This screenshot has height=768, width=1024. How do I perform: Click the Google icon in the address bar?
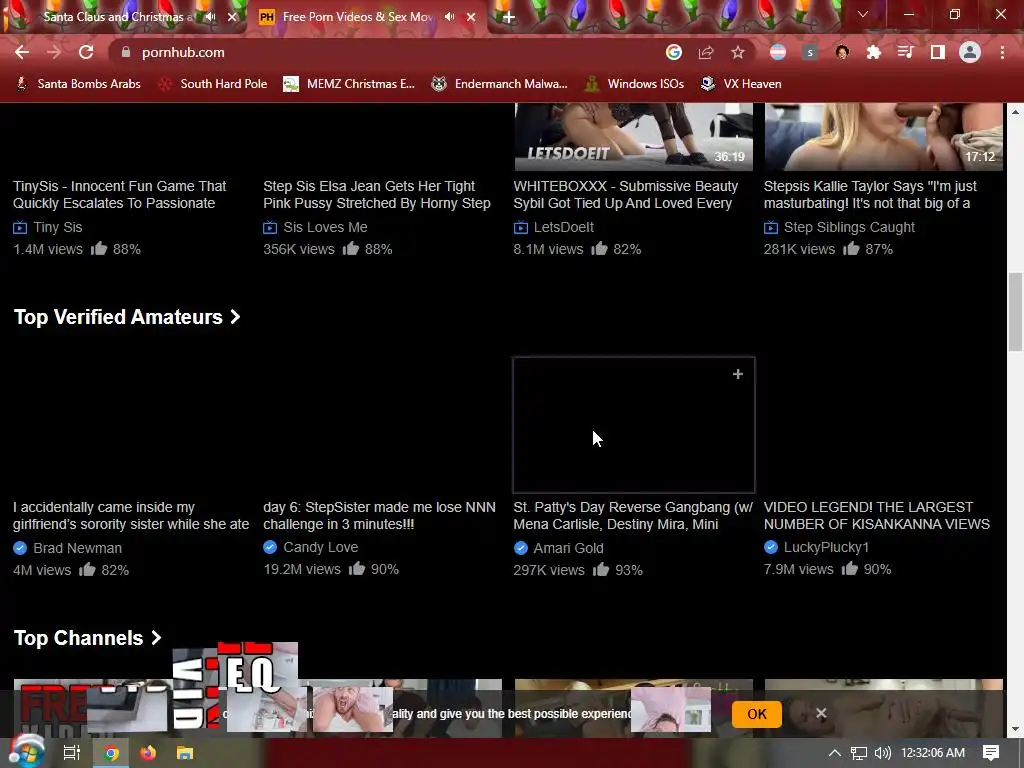click(673, 52)
